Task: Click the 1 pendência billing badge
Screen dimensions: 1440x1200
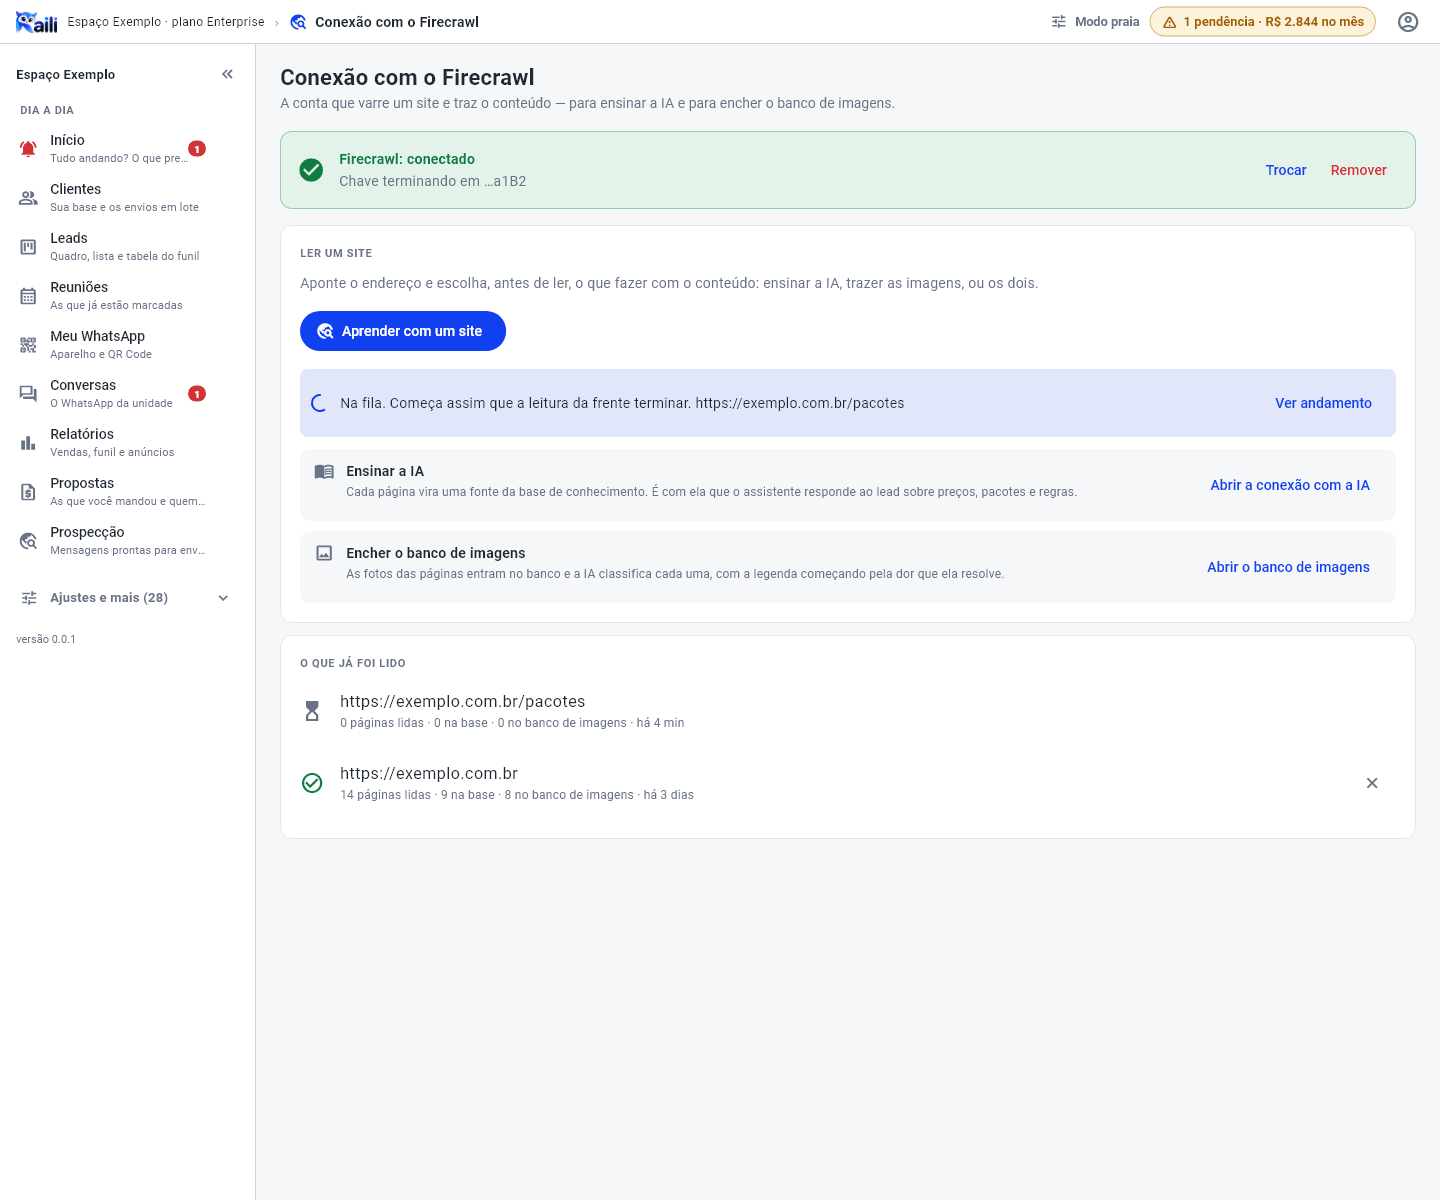Action: click(1263, 22)
